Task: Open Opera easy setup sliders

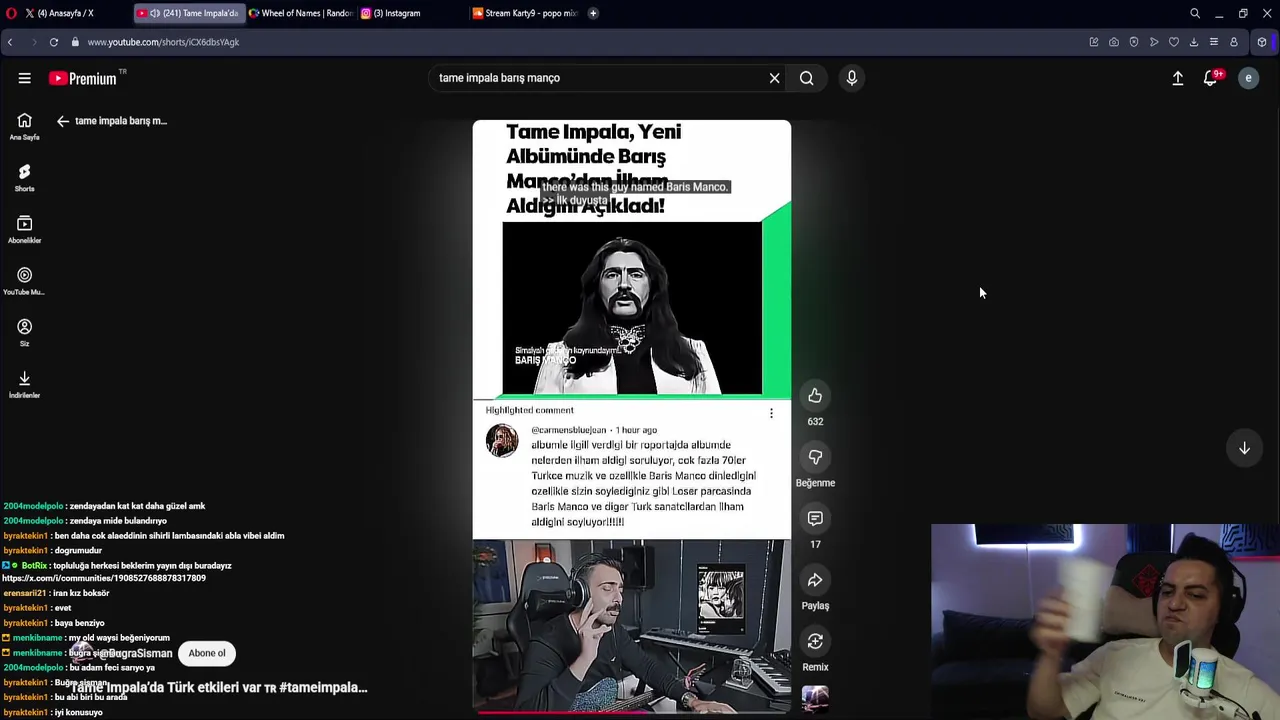Action: coord(1214,42)
